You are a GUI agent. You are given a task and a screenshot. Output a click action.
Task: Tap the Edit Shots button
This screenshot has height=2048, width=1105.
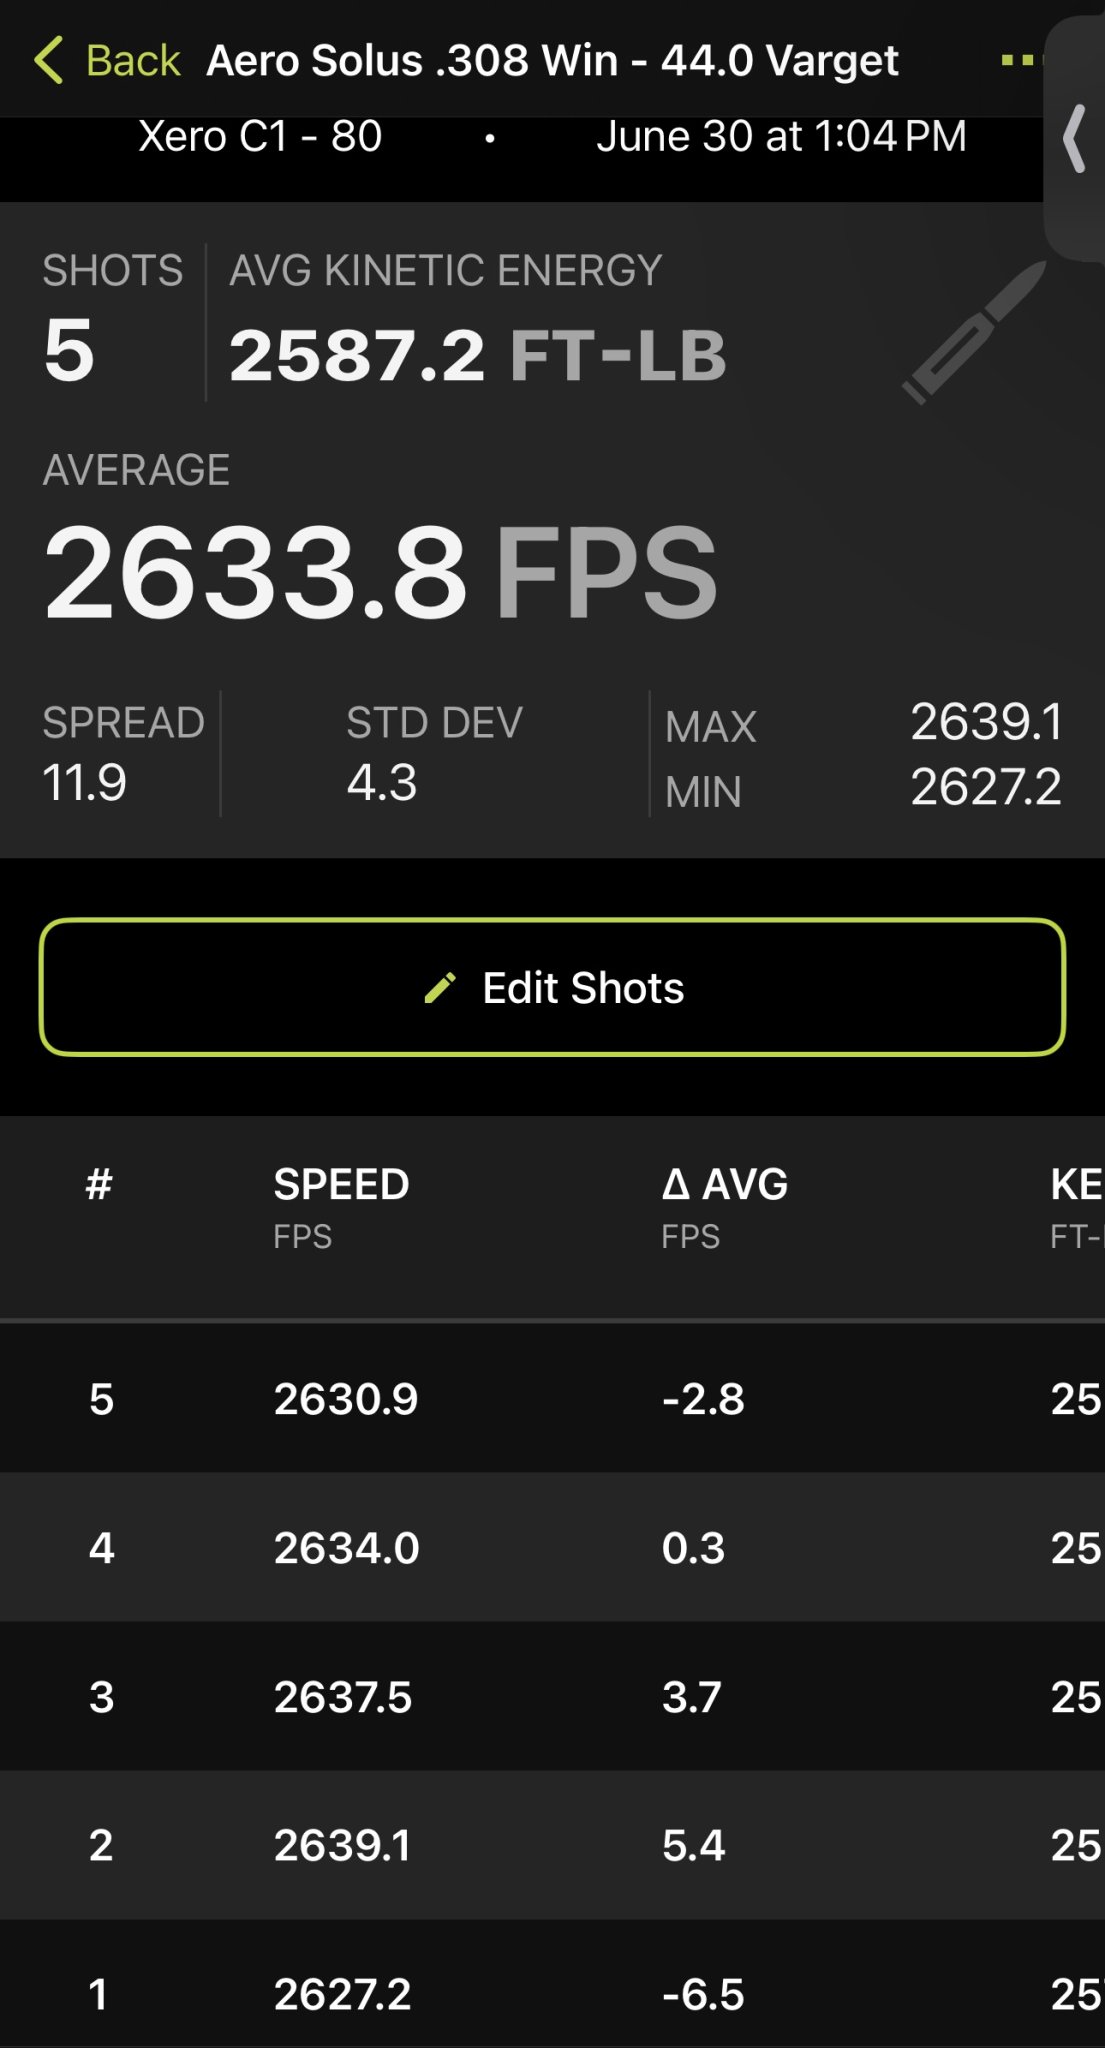(552, 987)
